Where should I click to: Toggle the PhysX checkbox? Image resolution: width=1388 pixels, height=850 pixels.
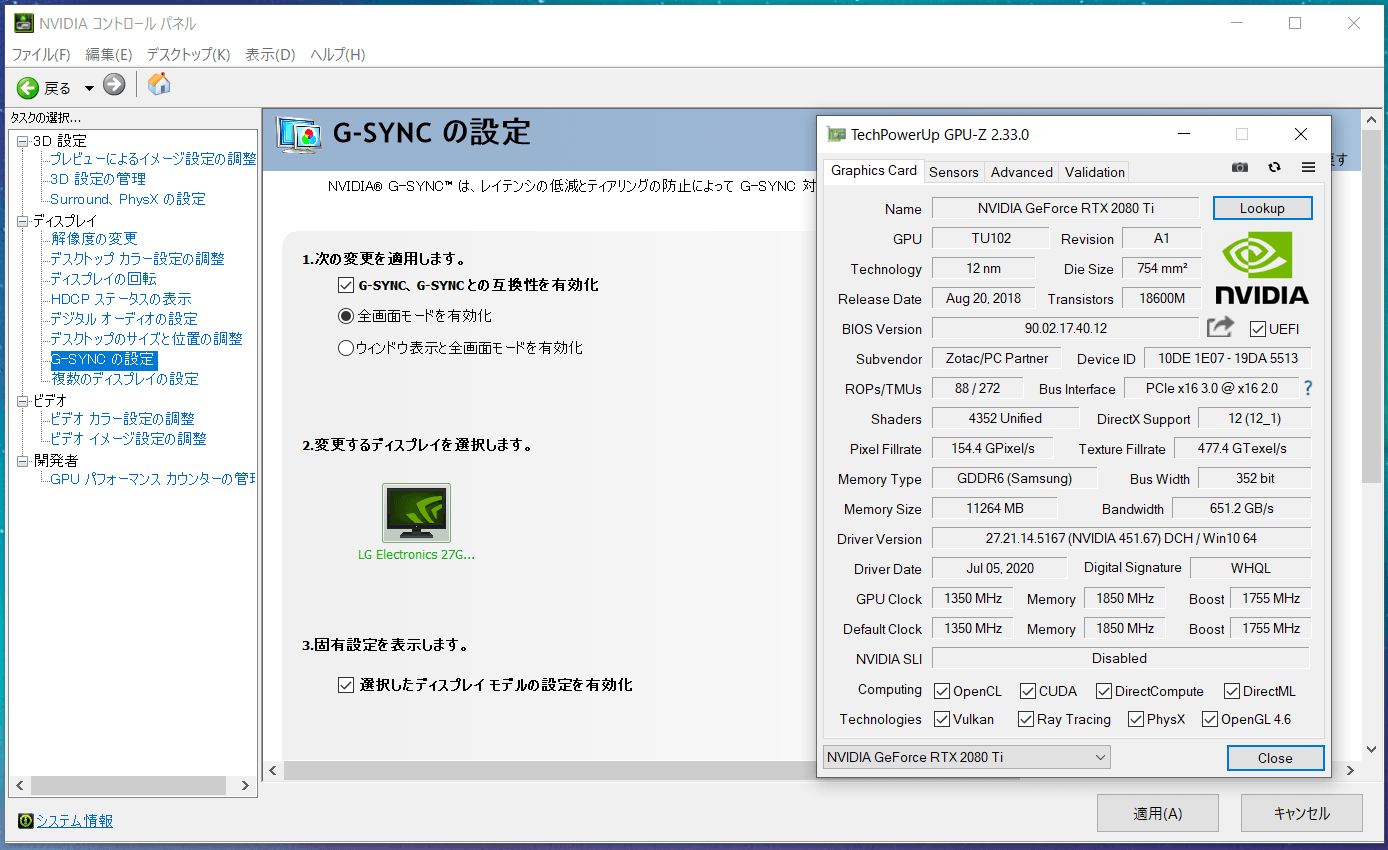tap(1136, 719)
